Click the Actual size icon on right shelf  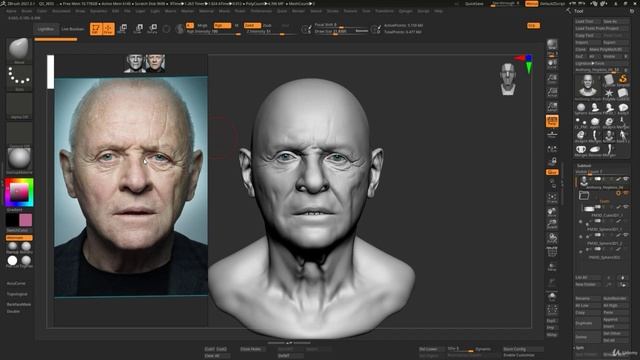click(x=552, y=93)
